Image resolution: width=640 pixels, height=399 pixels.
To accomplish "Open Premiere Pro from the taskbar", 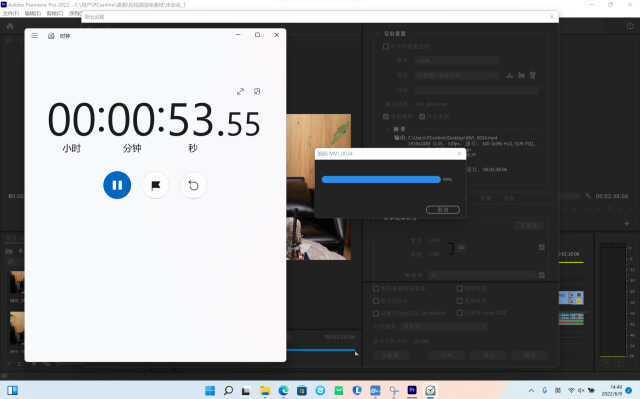I will pos(412,390).
